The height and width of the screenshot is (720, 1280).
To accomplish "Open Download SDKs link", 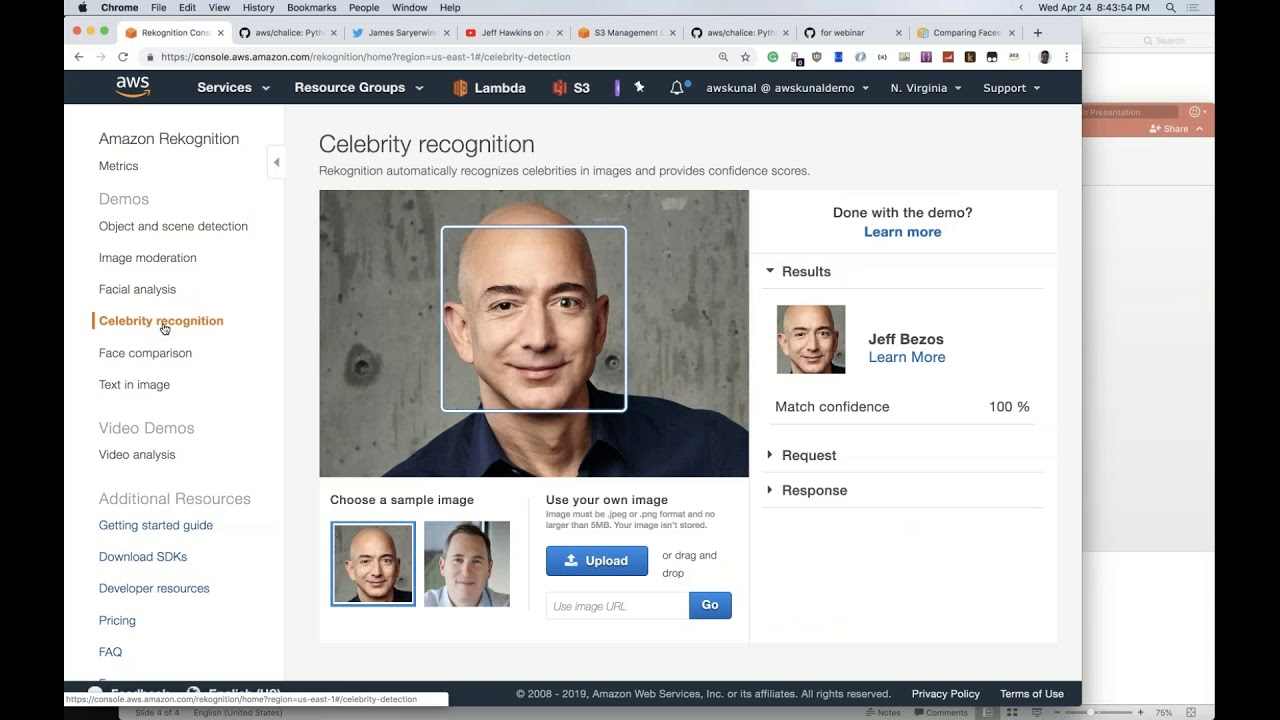I will point(142,557).
